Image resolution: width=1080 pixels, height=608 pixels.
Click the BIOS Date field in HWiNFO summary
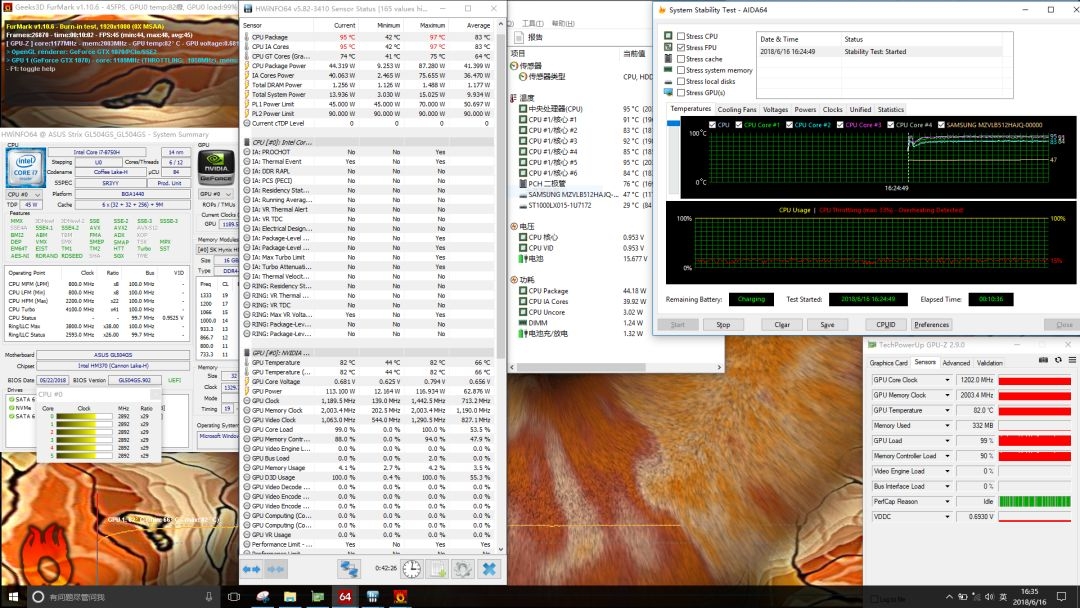click(x=52, y=380)
